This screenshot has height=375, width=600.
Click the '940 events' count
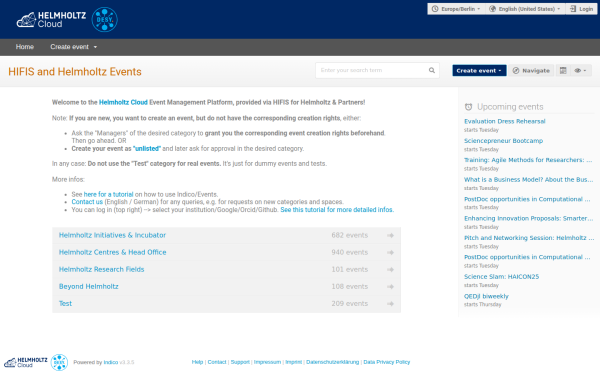tap(349, 253)
